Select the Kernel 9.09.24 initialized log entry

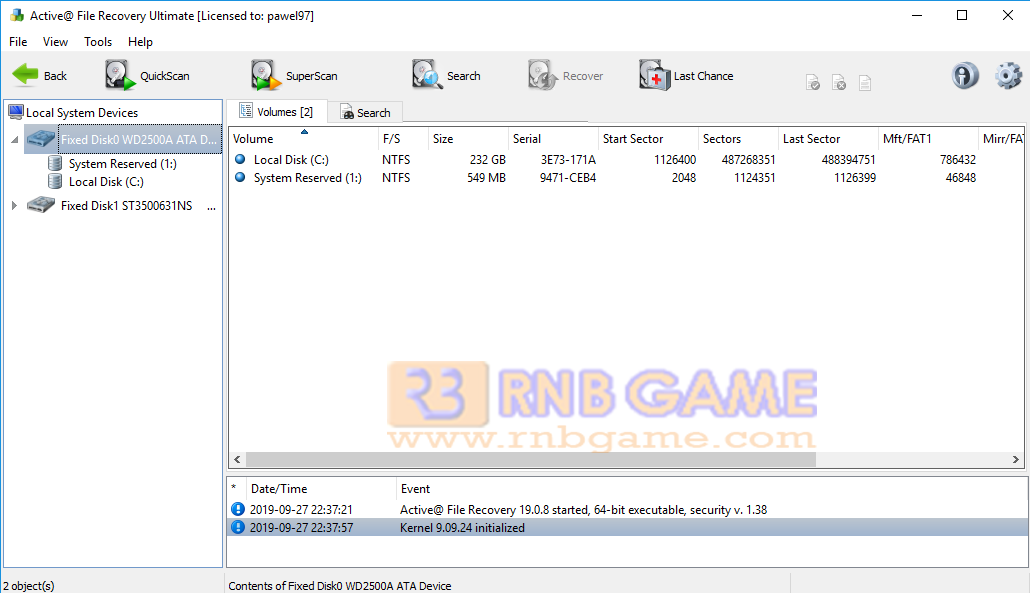point(627,527)
